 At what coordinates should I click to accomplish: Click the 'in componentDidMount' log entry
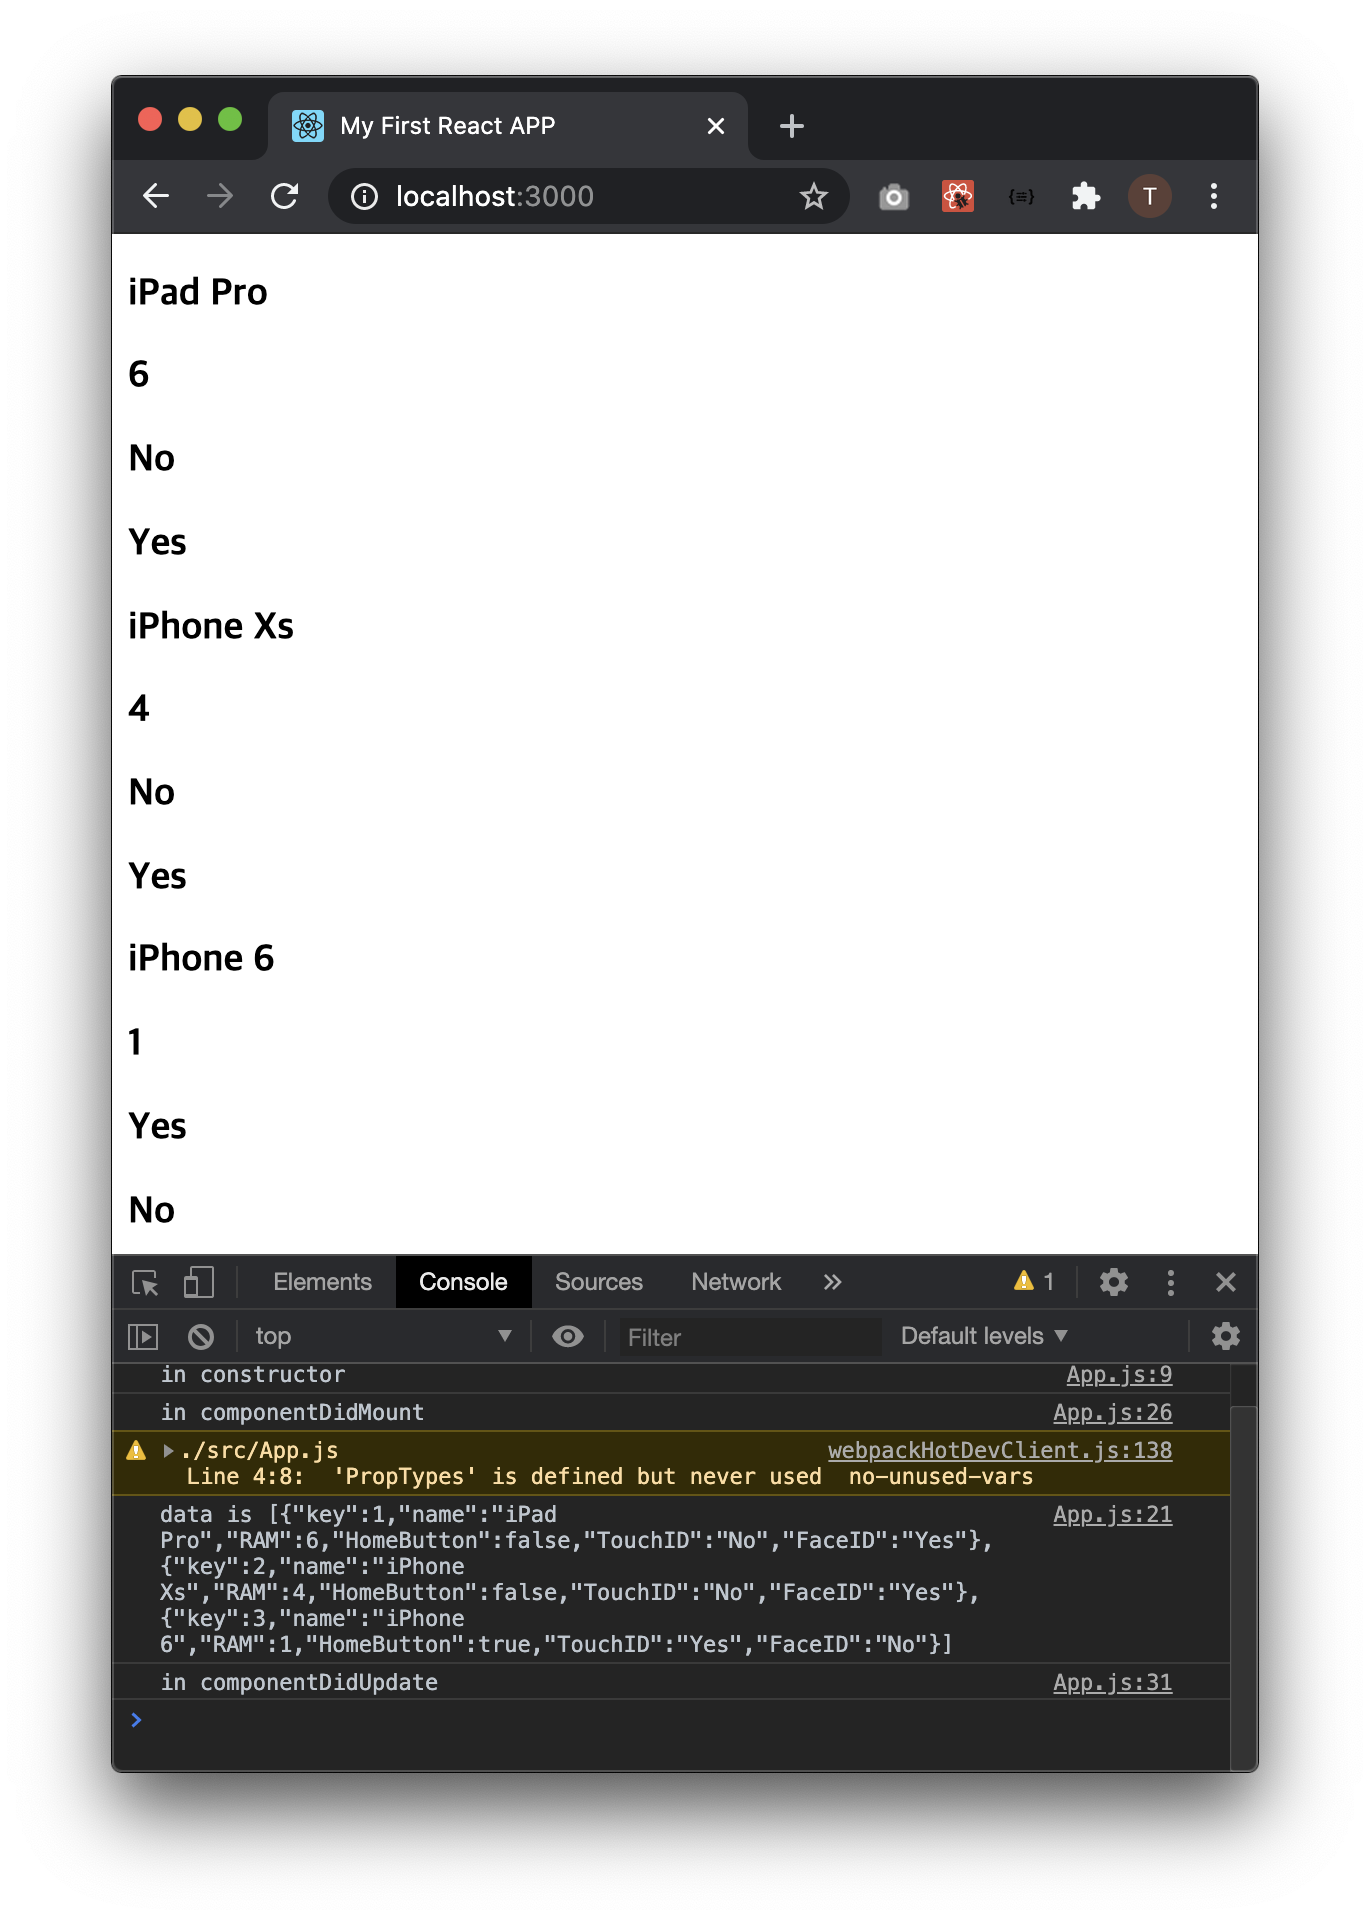[292, 1412]
